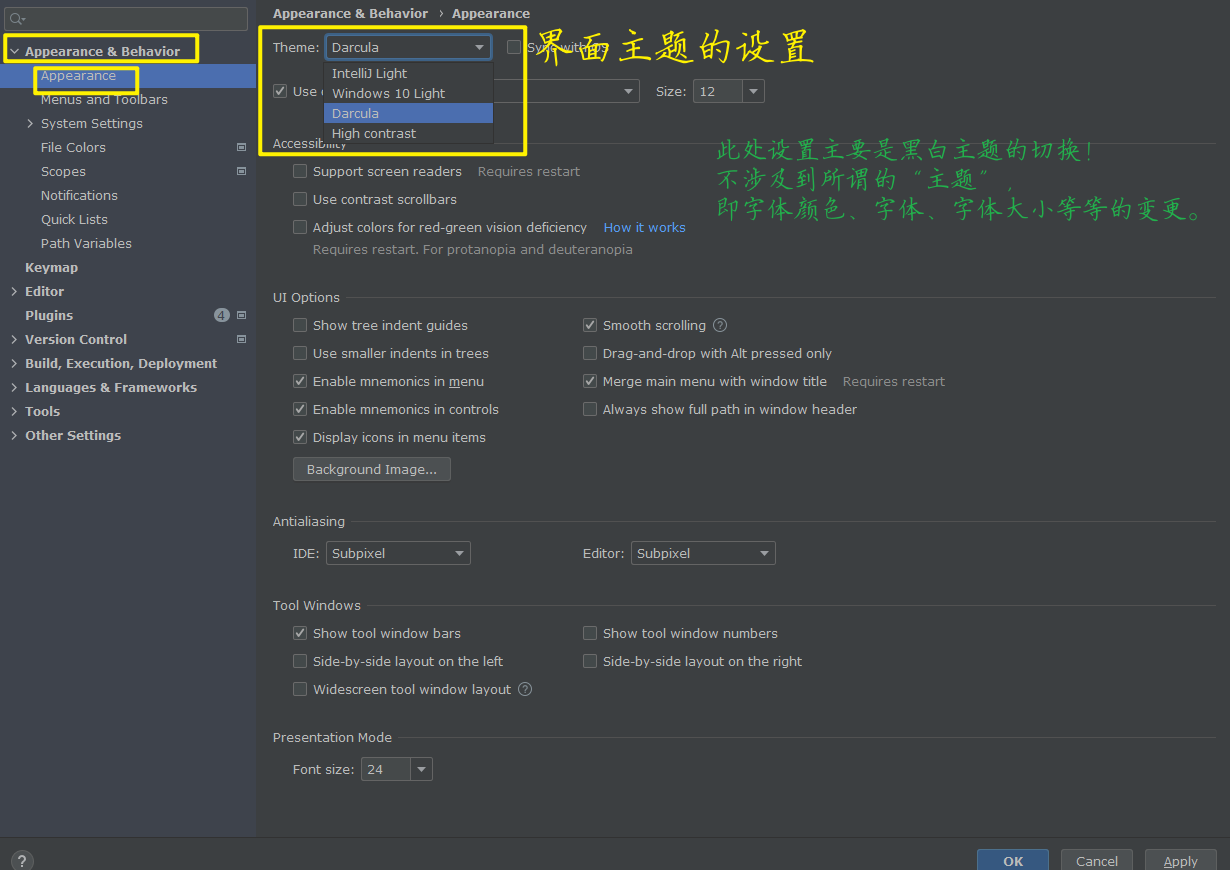Expand System Settings node

pos(30,123)
